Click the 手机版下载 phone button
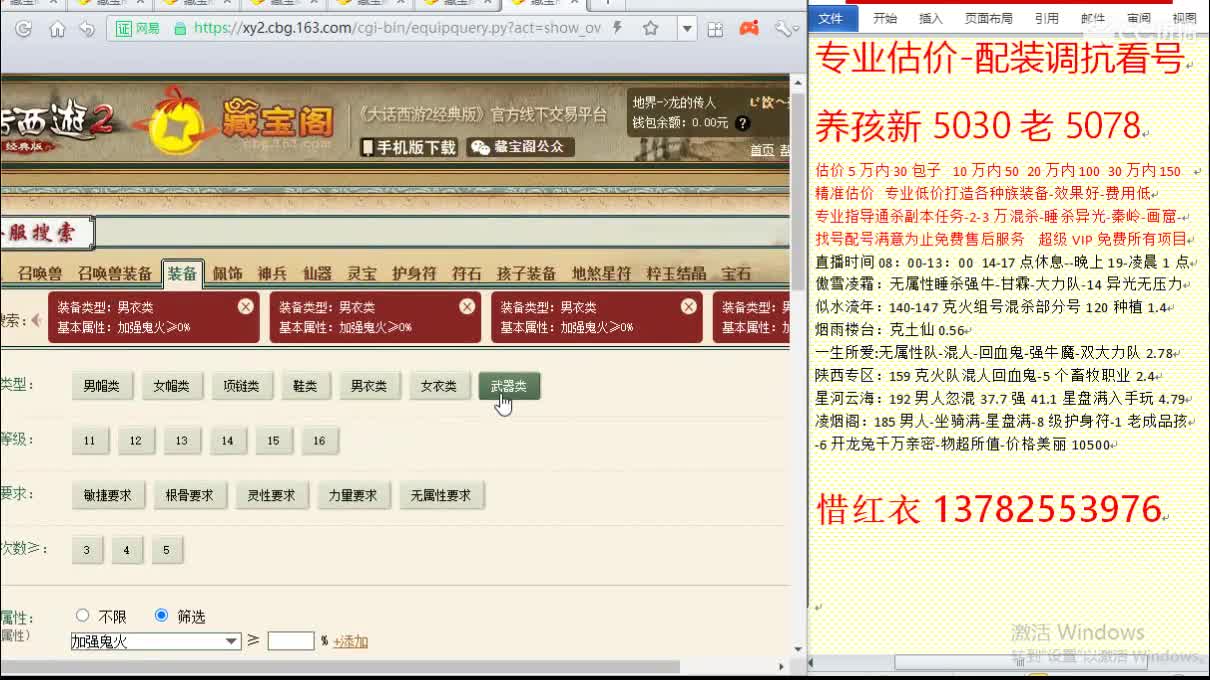Screen dimensions: 1210x680 [x=409, y=147]
